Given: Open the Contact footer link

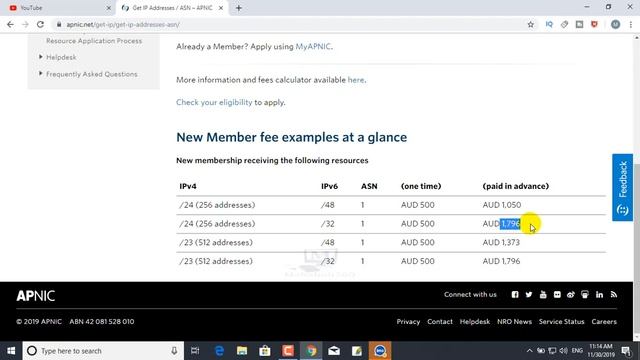Looking at the screenshot, I should (x=440, y=322).
